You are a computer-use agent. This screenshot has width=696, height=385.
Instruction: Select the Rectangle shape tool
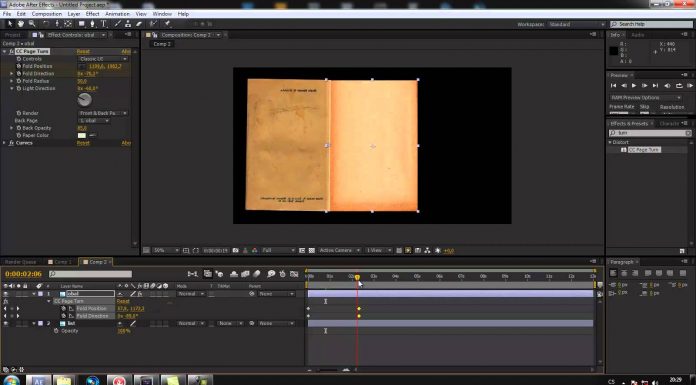click(82, 24)
